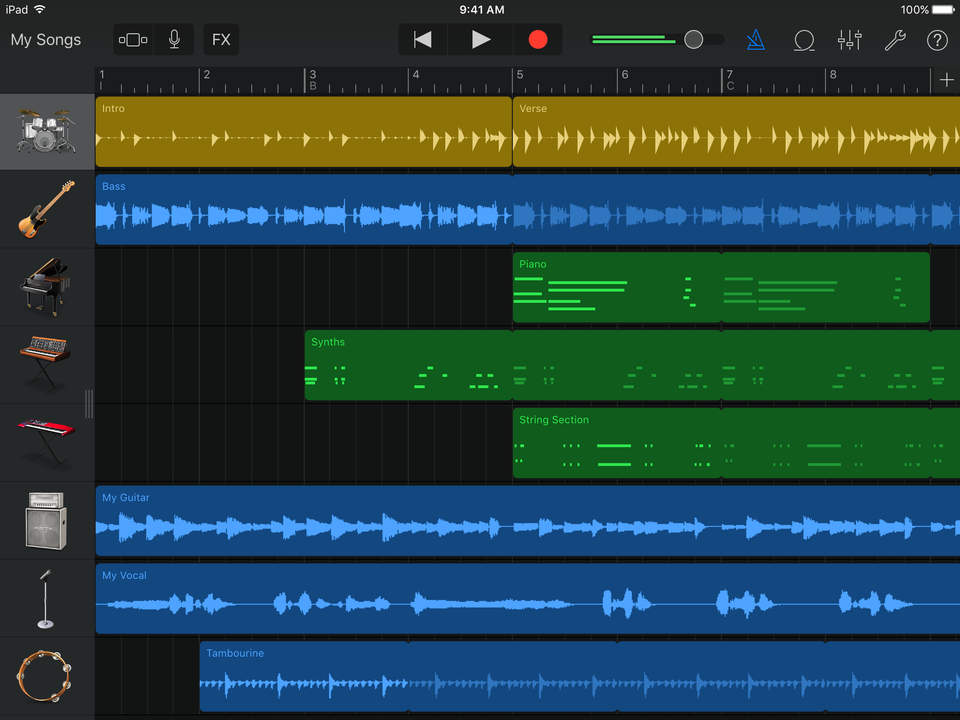Go back to My Songs
Image resolution: width=960 pixels, height=720 pixels.
click(x=45, y=40)
